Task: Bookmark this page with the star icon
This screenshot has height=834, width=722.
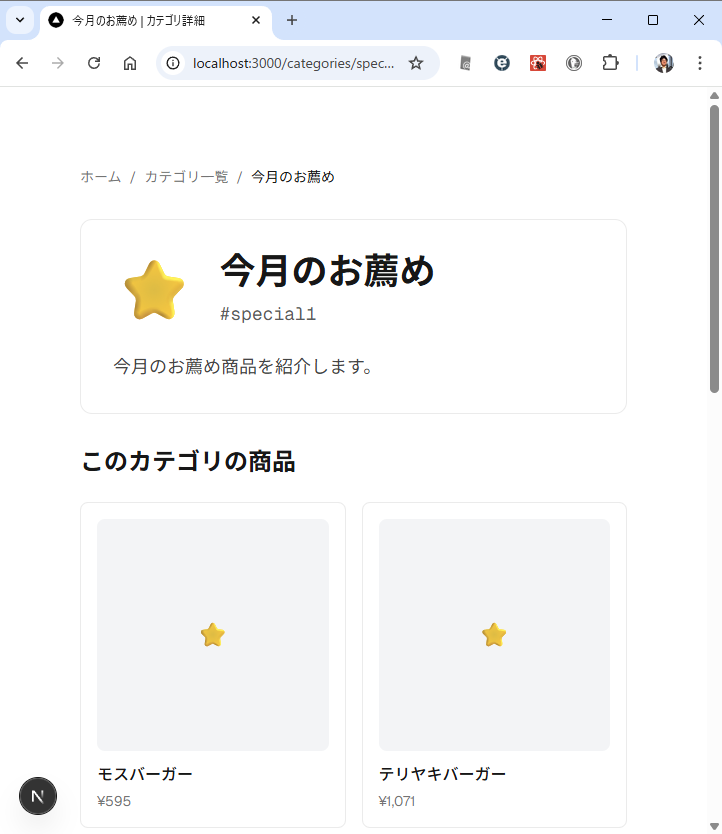Action: click(416, 63)
